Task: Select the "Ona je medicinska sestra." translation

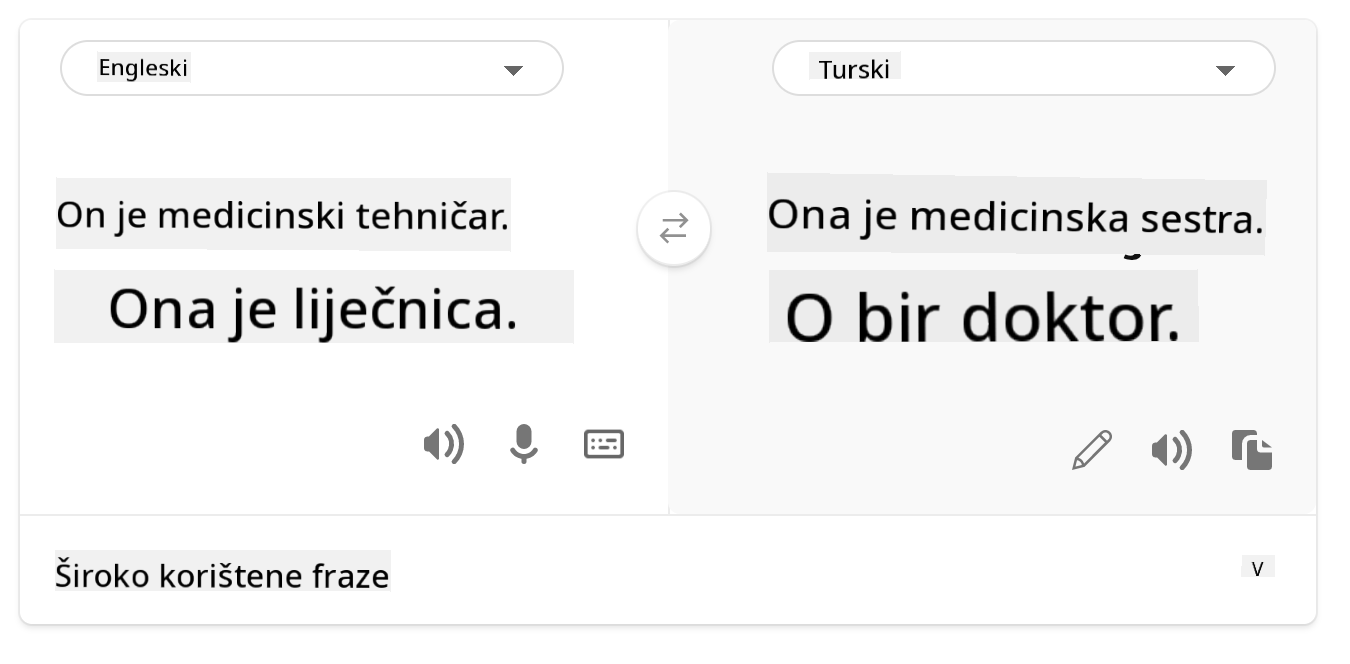Action: (1015, 216)
